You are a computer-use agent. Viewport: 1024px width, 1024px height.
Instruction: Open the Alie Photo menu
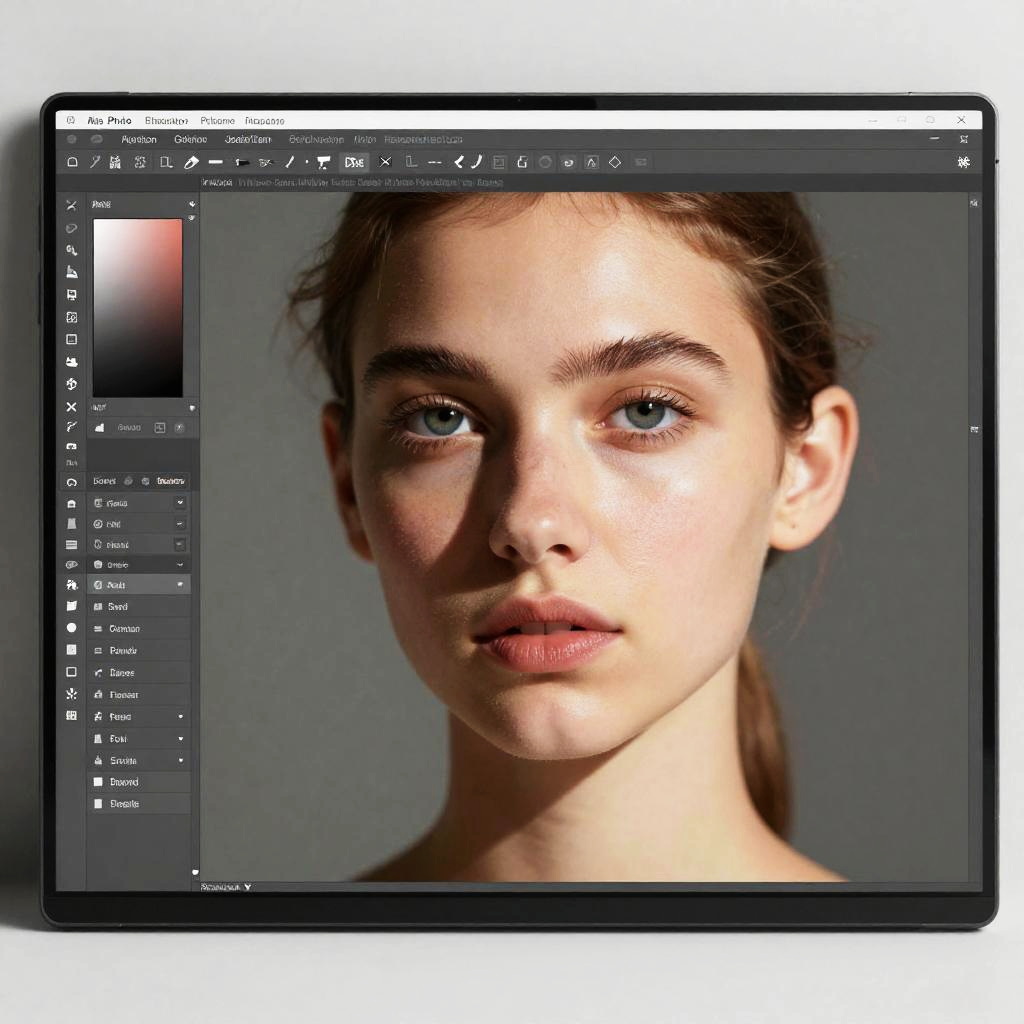tap(109, 121)
